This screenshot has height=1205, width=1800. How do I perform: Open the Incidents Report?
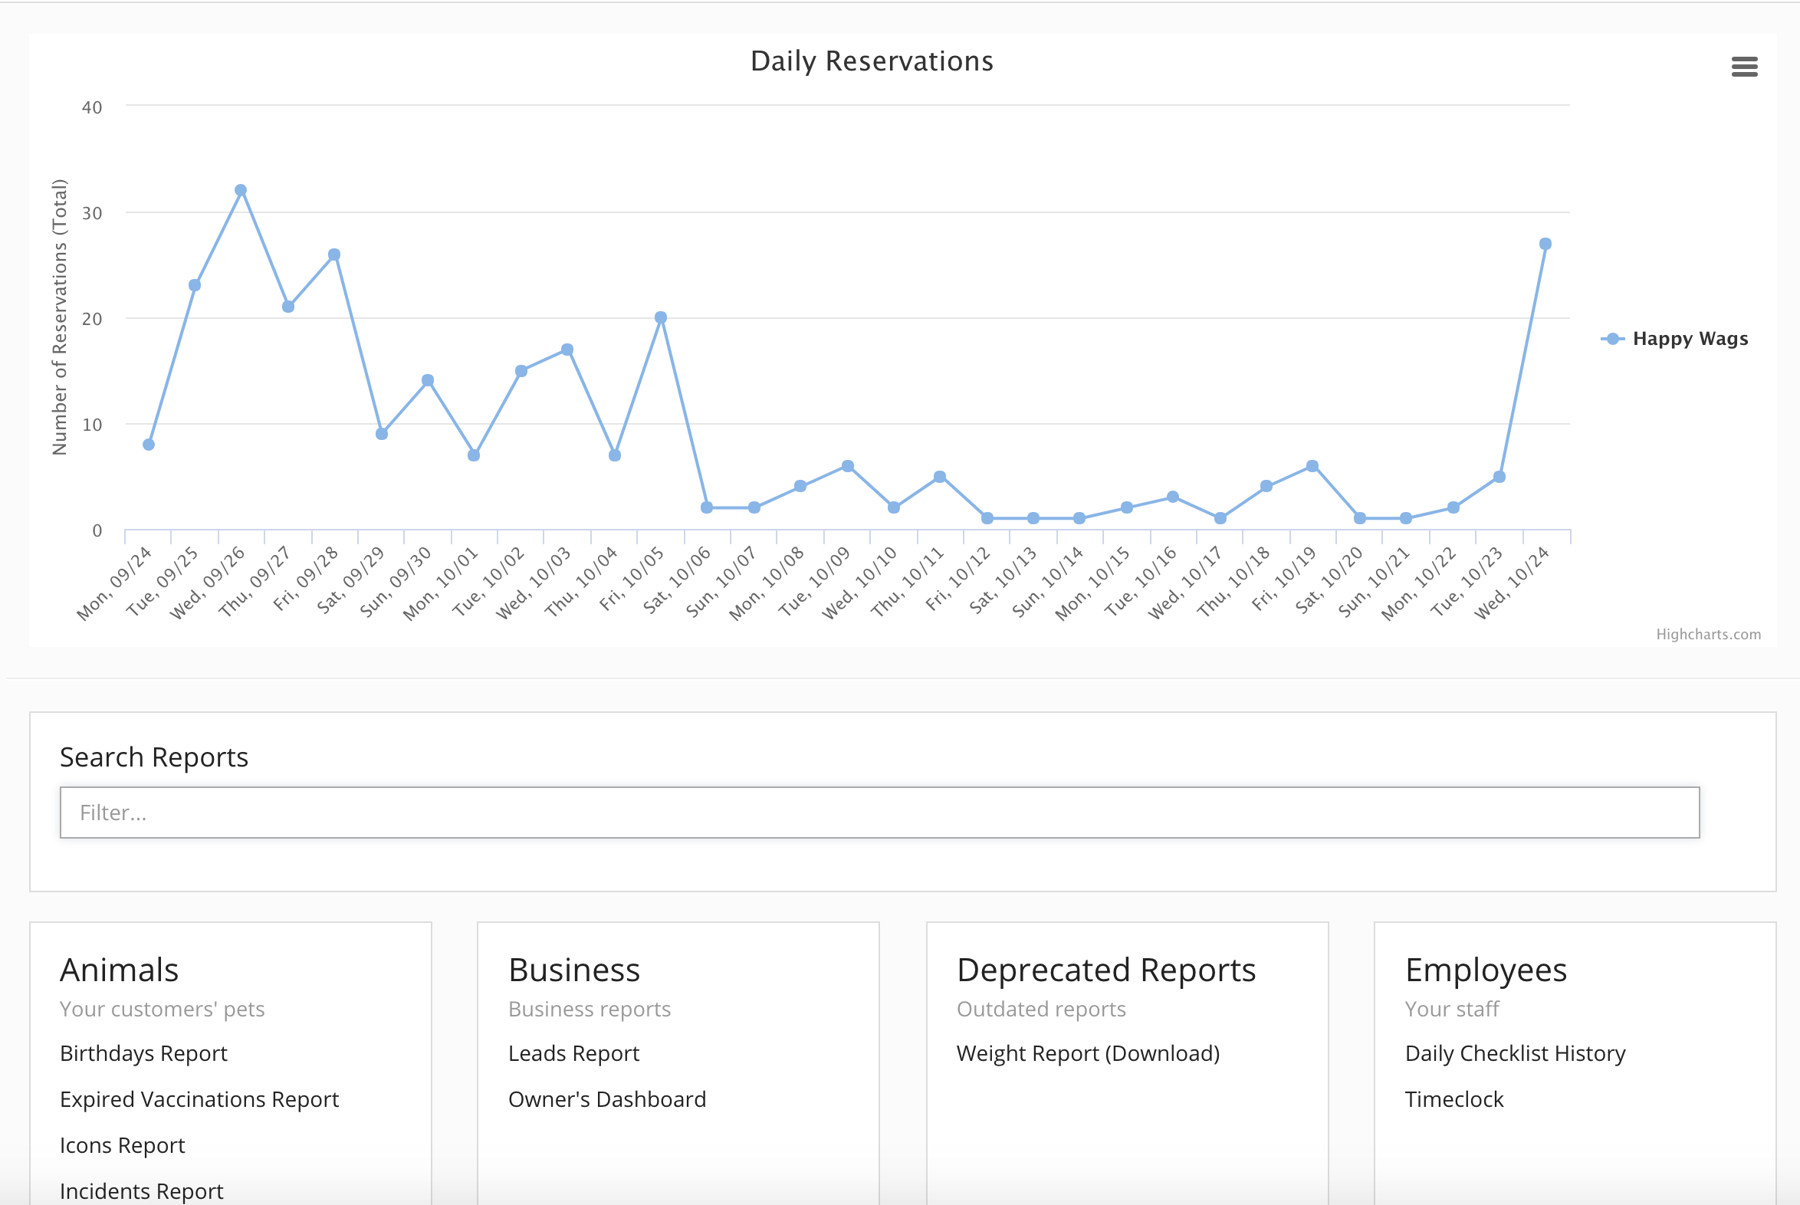click(x=141, y=1190)
